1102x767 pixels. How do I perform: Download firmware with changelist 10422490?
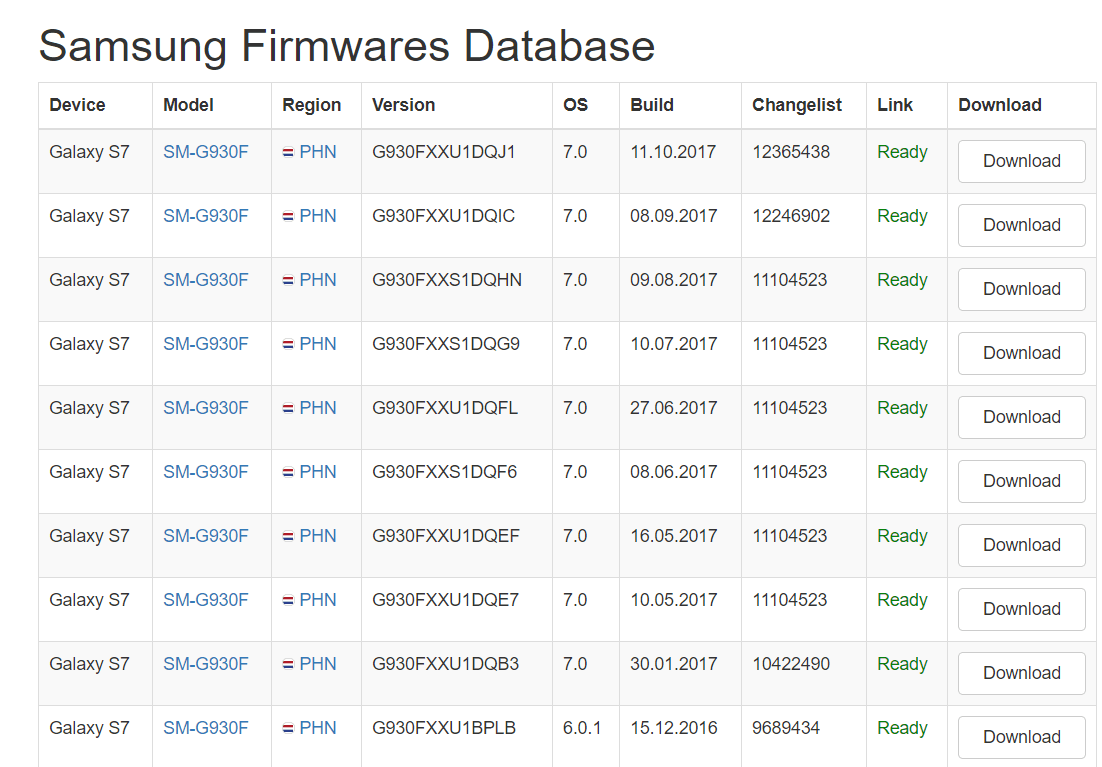(1021, 673)
